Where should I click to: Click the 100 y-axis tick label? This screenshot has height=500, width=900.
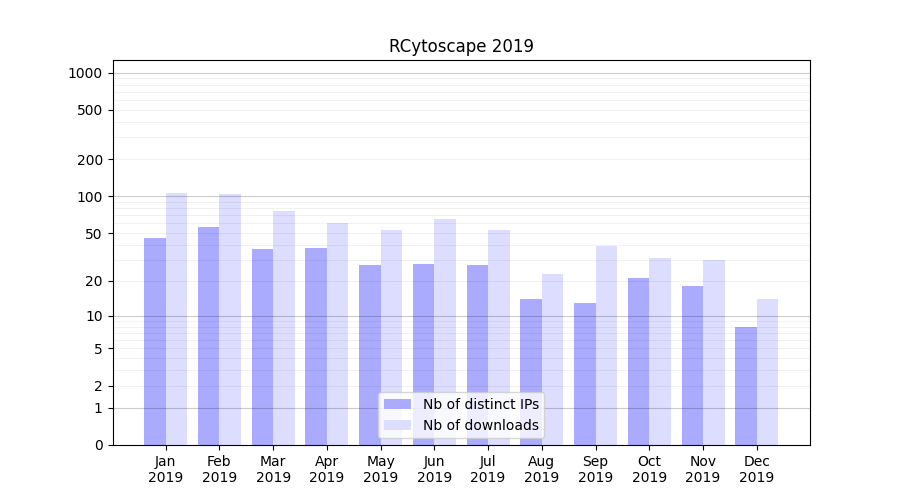[88, 197]
